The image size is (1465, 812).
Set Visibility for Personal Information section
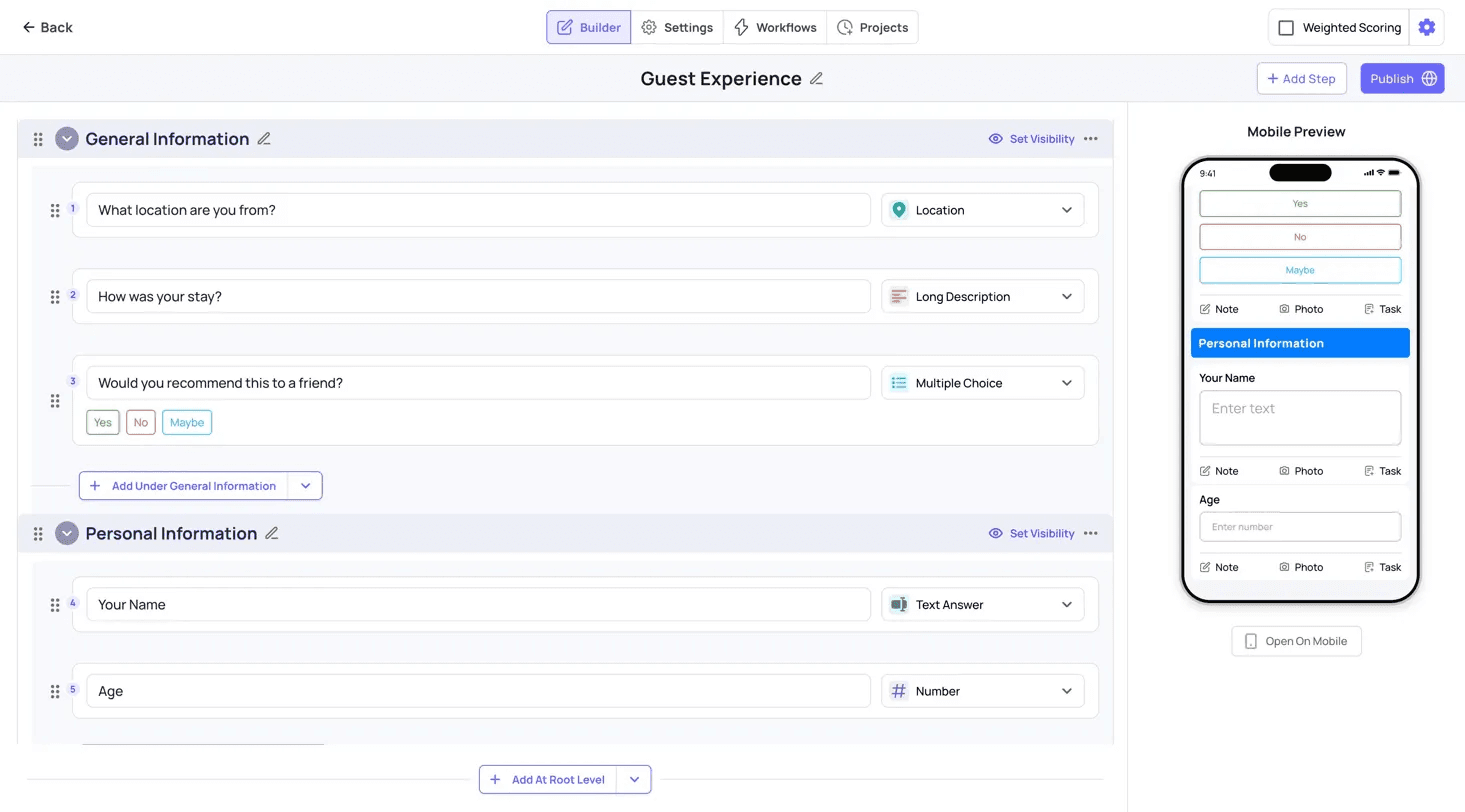(x=1031, y=533)
